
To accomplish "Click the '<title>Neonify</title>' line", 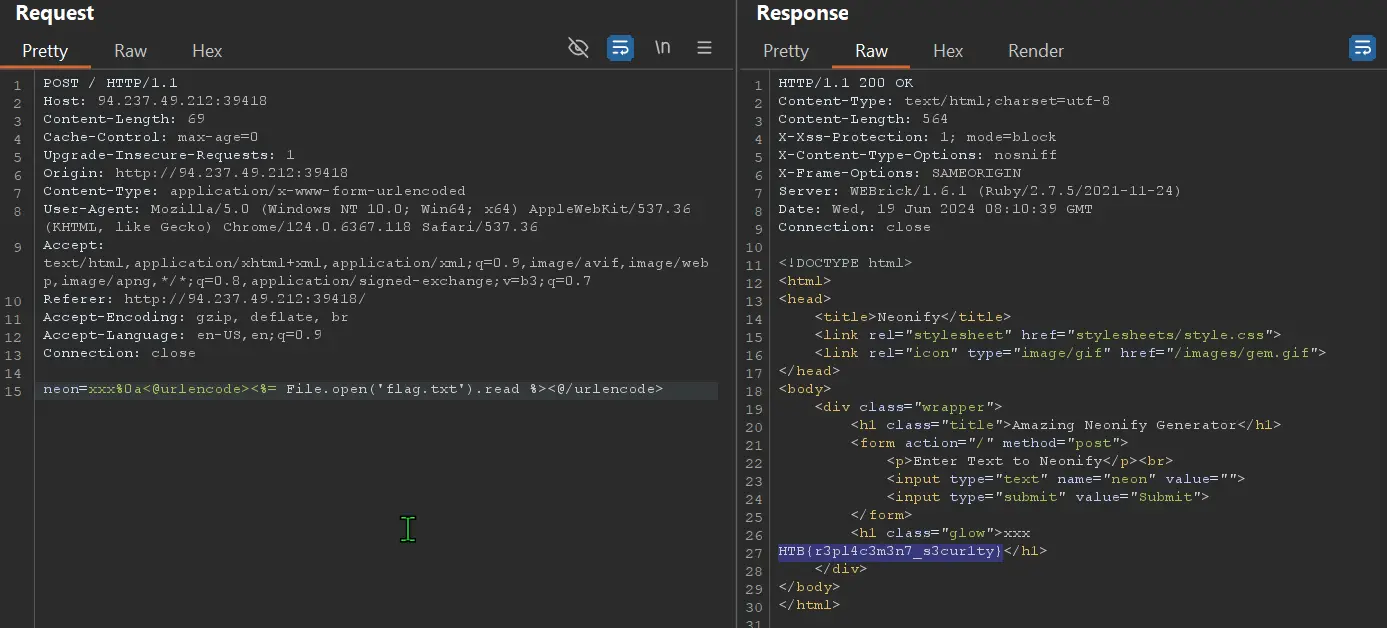I will (x=913, y=317).
